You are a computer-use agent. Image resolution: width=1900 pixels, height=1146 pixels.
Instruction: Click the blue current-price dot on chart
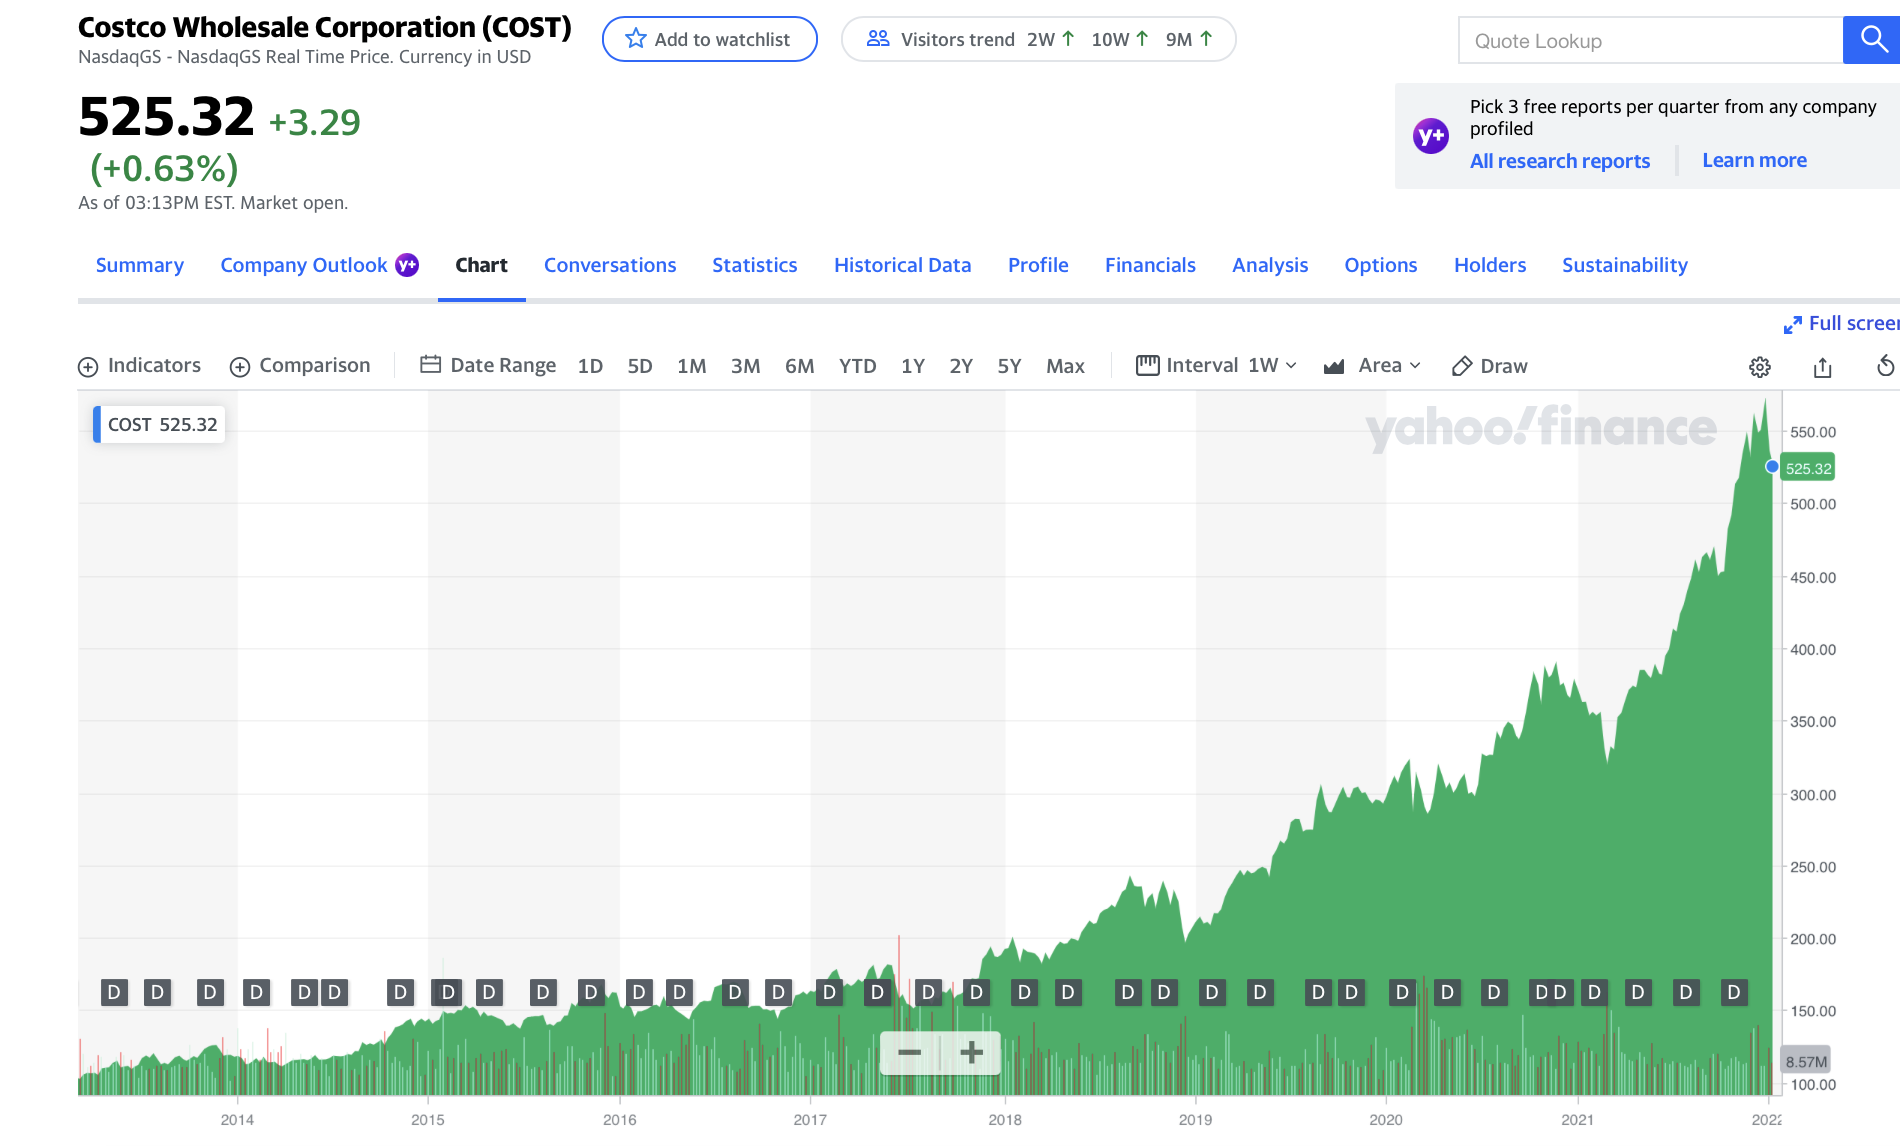coord(1772,466)
